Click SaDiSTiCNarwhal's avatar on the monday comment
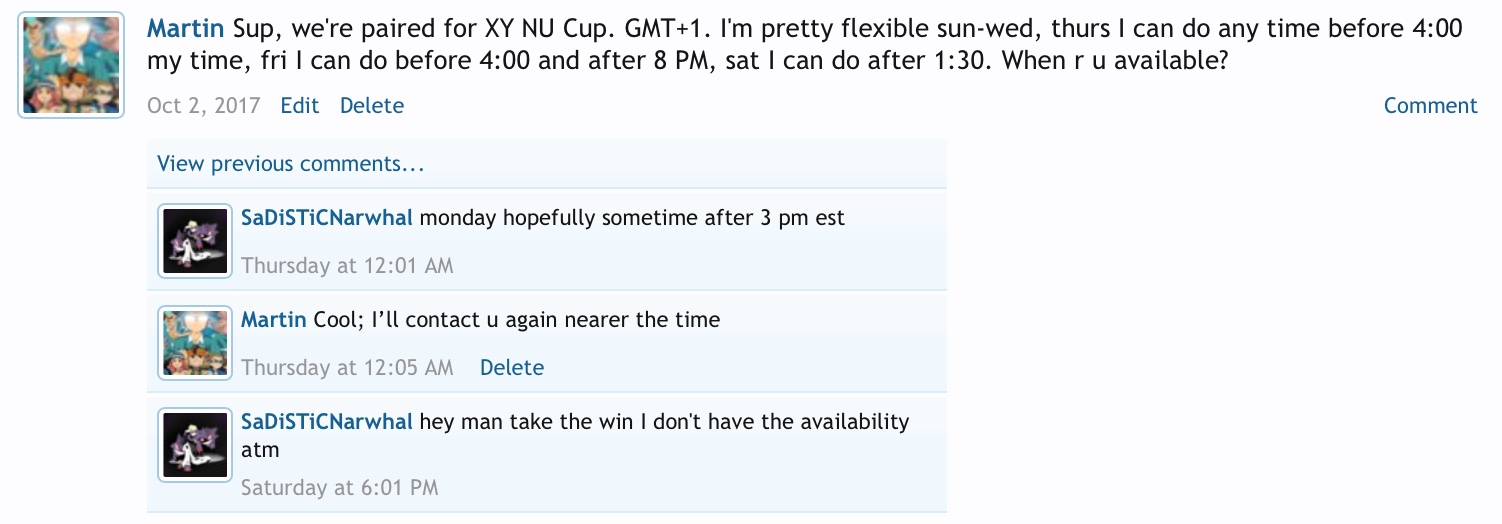The height and width of the screenshot is (524, 1502). pos(196,240)
